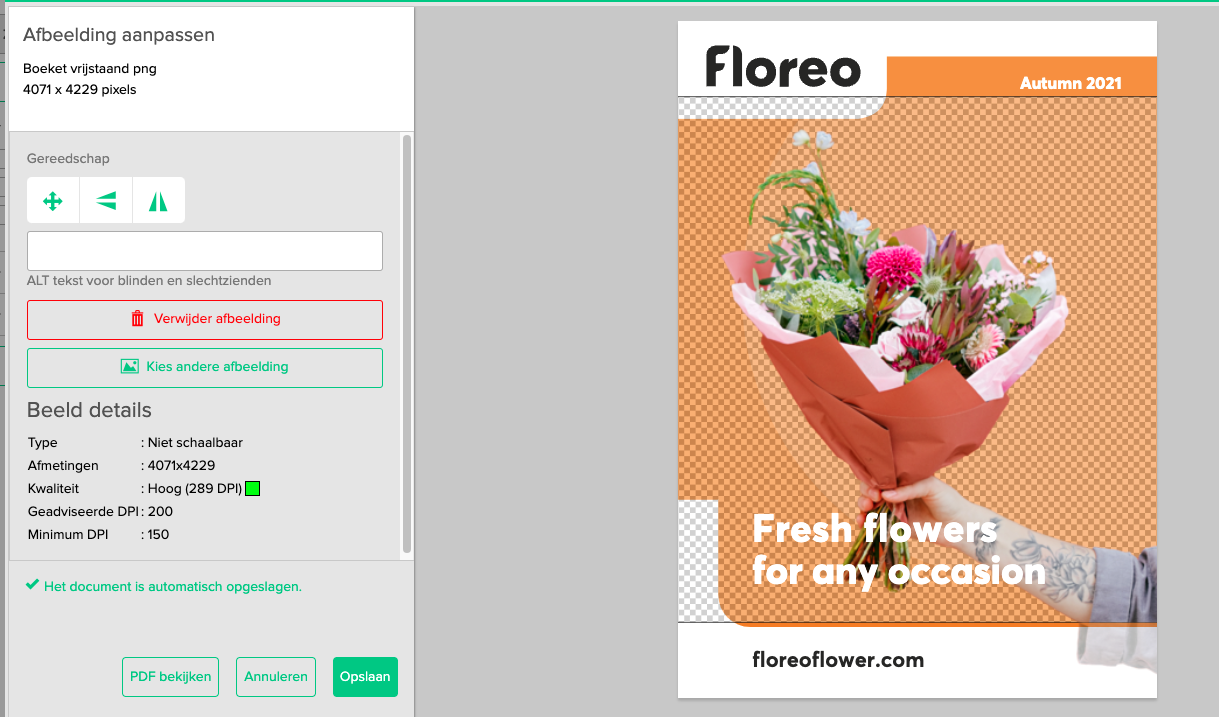Click the Autumn 2021 orange banner

coord(1021,77)
